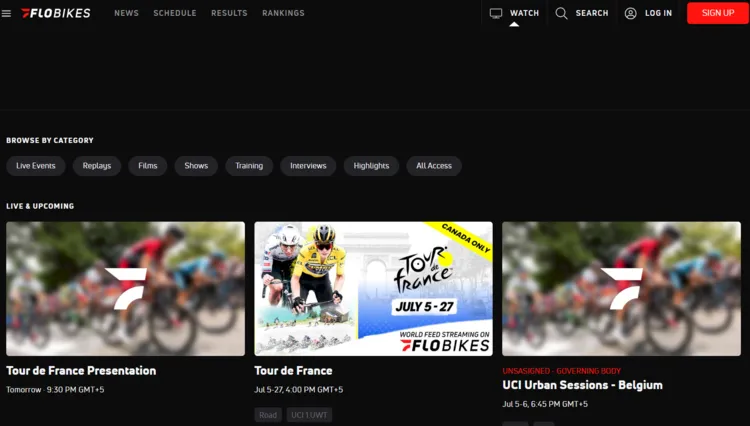The height and width of the screenshot is (426, 750).
Task: Open Tour de France July 5-27 thumbnail
Action: [x=374, y=289]
